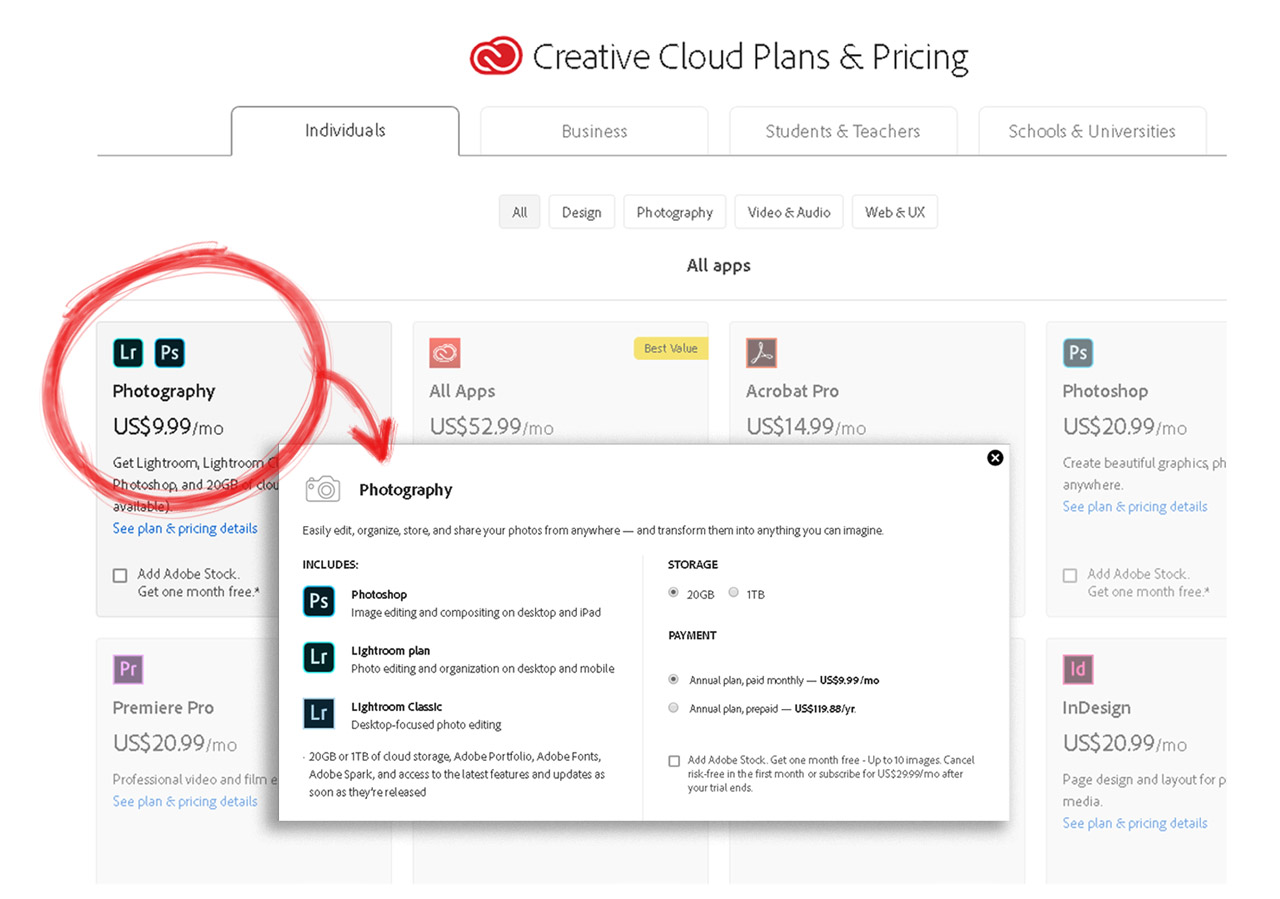Click the Photoshop card title

click(1105, 391)
